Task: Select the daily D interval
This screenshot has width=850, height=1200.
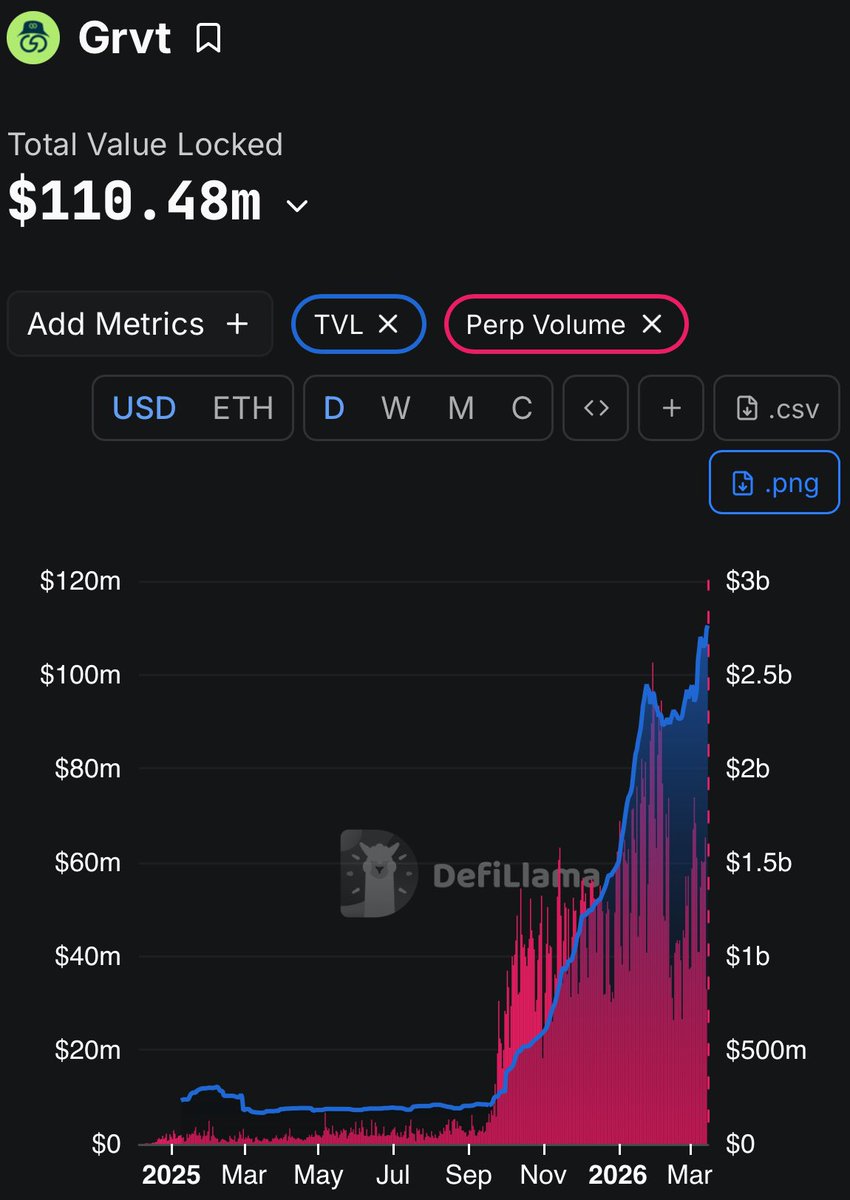Action: coord(335,408)
